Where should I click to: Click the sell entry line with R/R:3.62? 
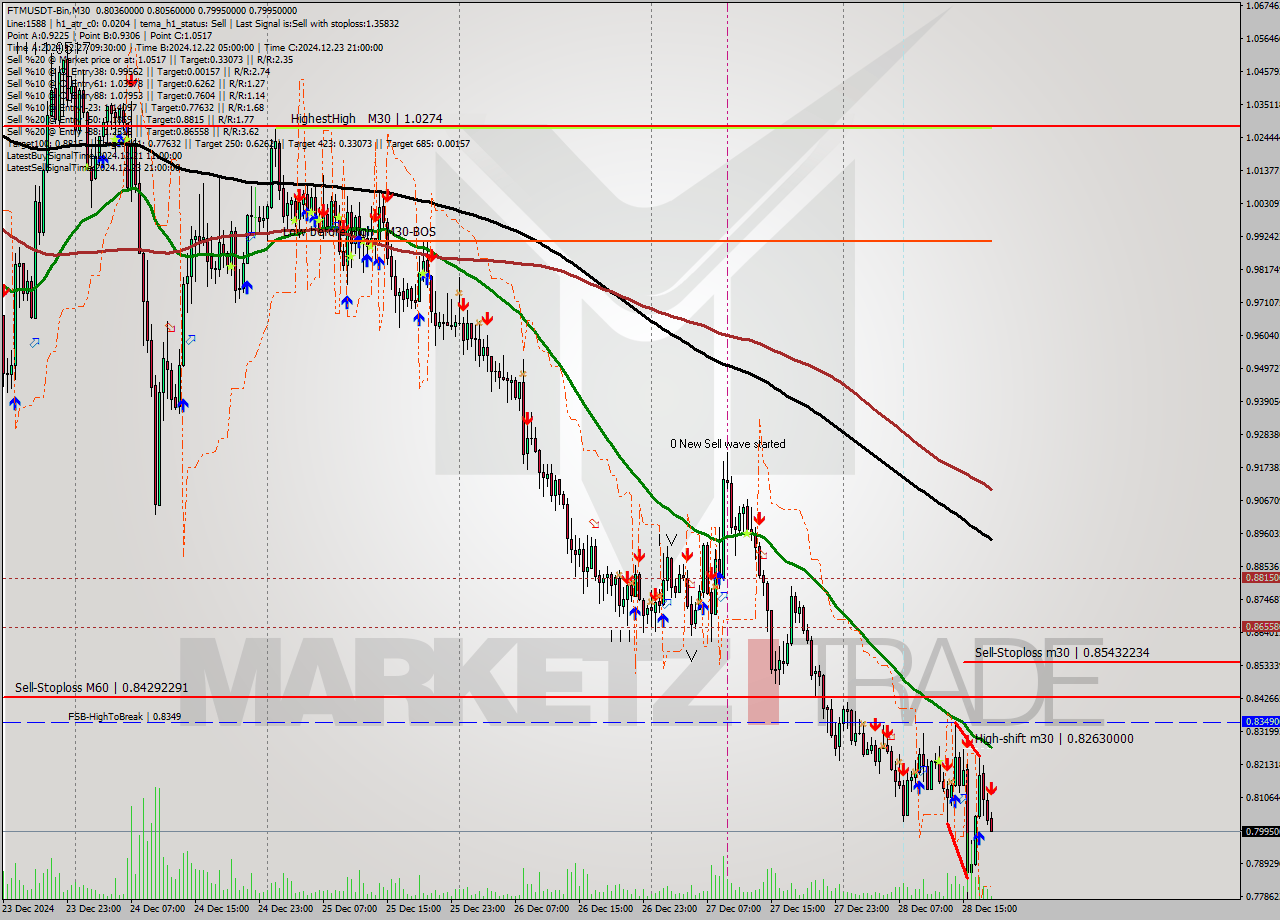[x=135, y=131]
